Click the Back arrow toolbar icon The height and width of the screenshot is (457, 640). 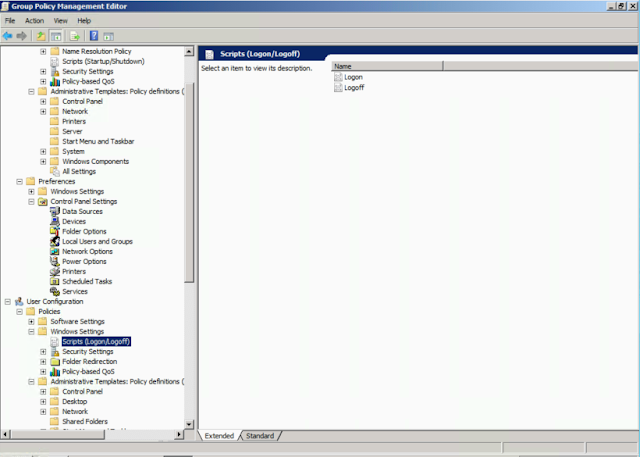[x=7, y=36]
